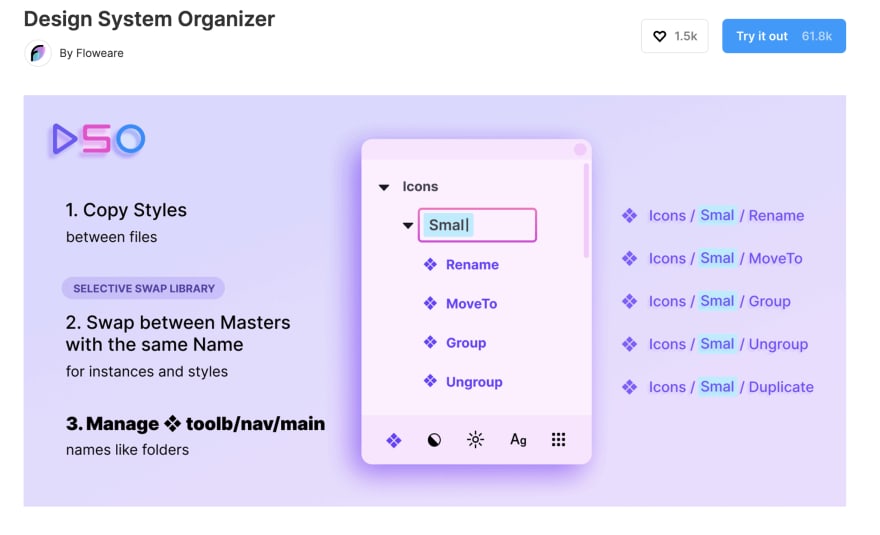
Task: Click the heart like button showing 1.5k
Action: click(674, 36)
